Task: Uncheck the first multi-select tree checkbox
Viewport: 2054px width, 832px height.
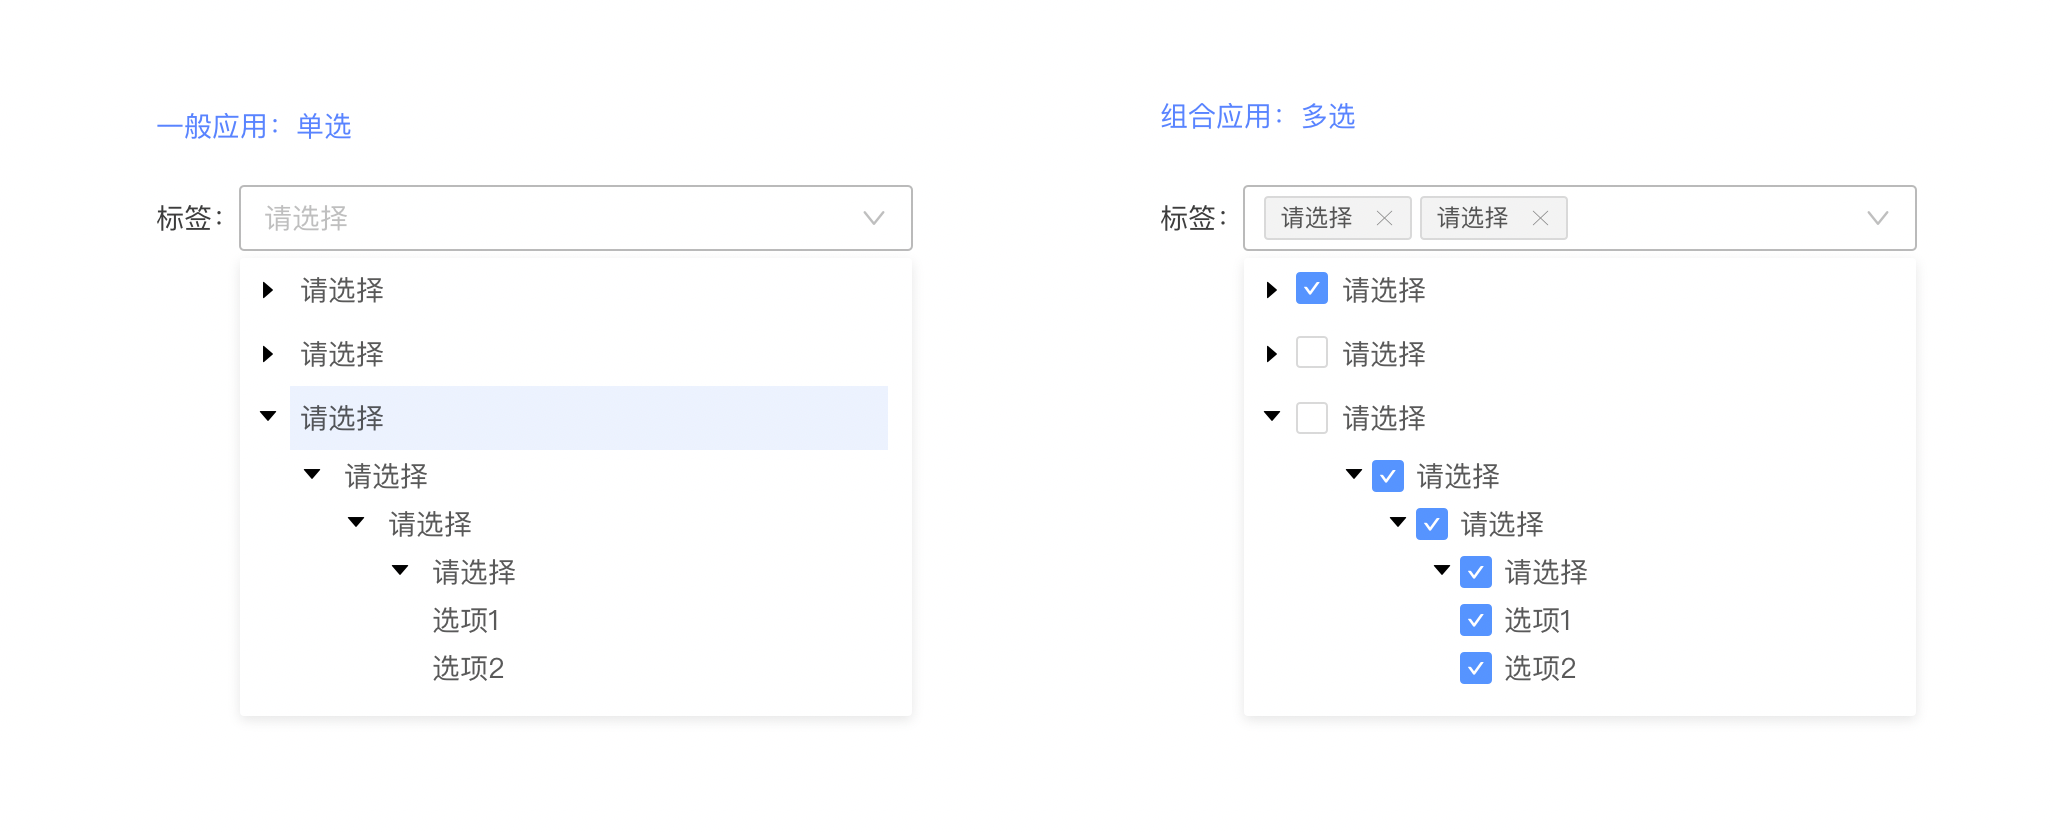Action: point(1312,288)
